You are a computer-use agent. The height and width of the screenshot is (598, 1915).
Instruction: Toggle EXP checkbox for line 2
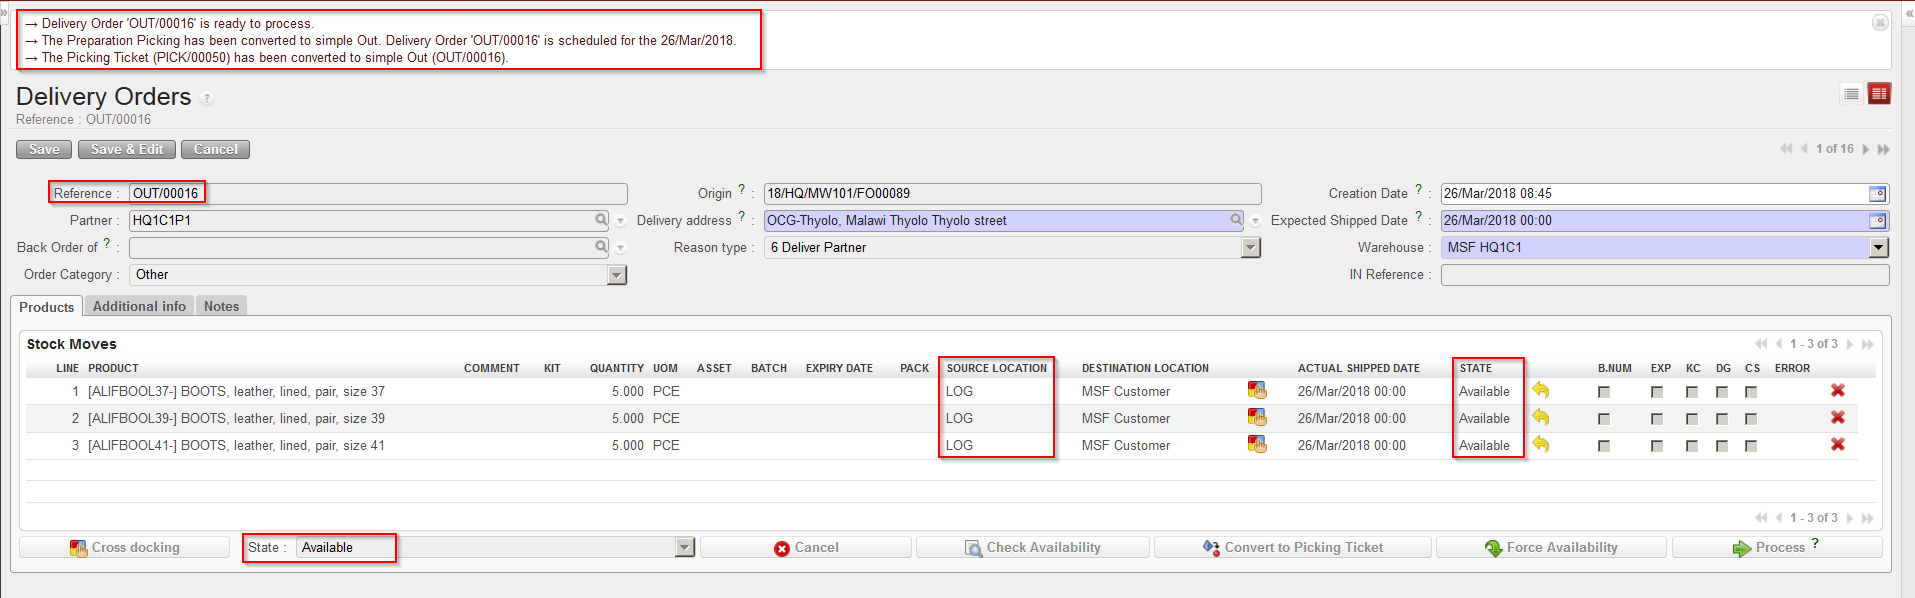pos(1657,419)
